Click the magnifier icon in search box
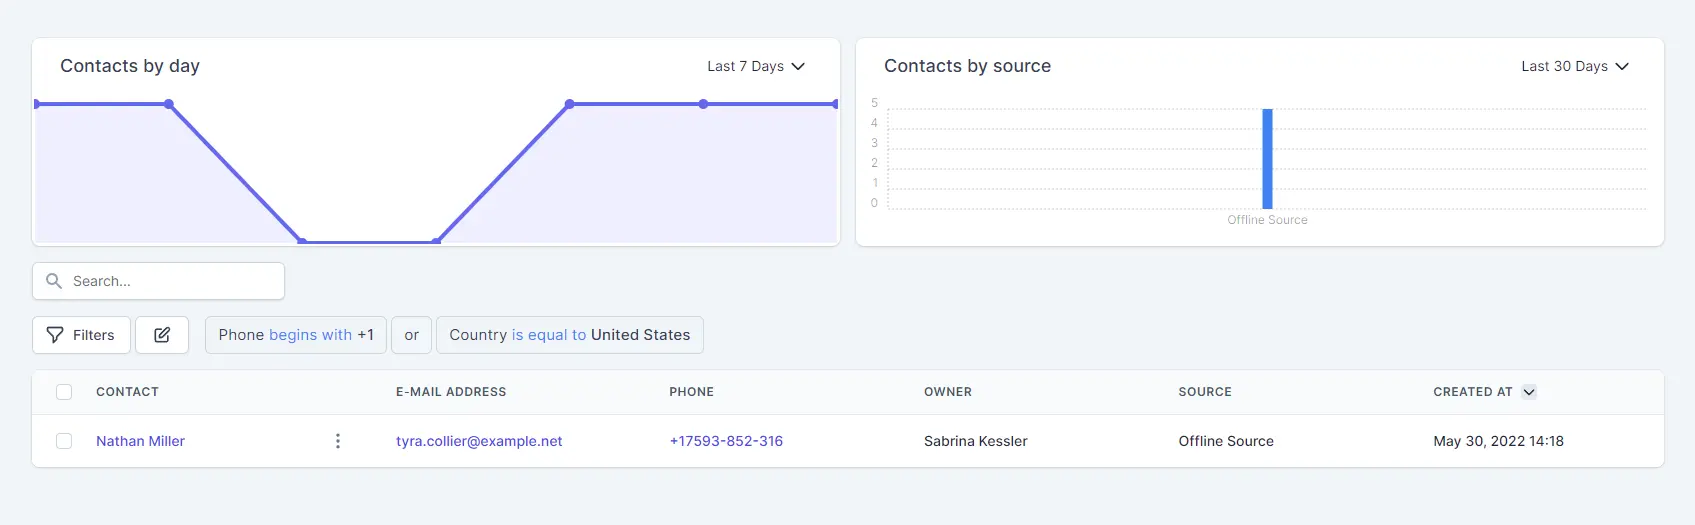The width and height of the screenshot is (1695, 525). pos(54,281)
